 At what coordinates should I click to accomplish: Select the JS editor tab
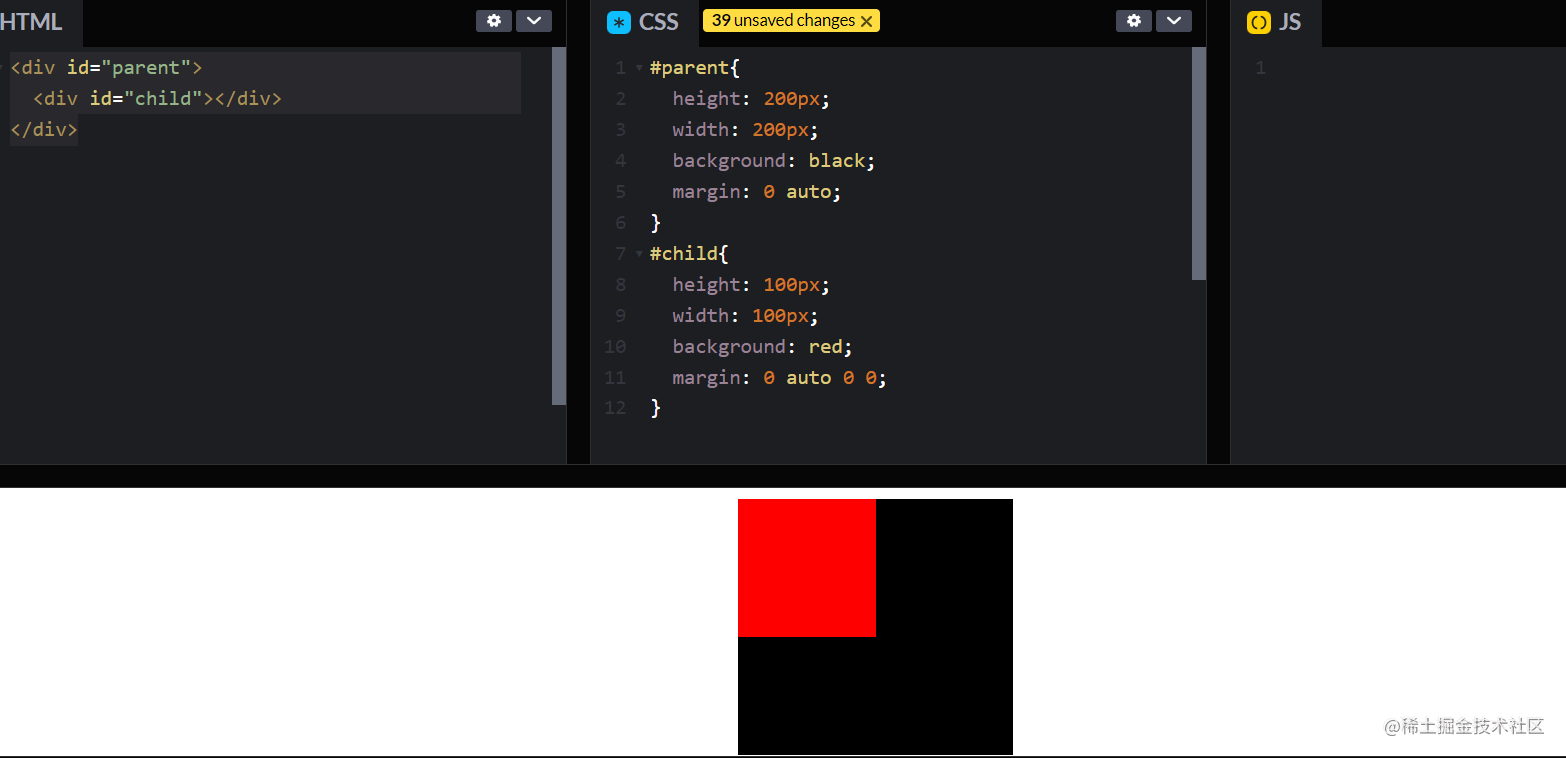click(1276, 22)
